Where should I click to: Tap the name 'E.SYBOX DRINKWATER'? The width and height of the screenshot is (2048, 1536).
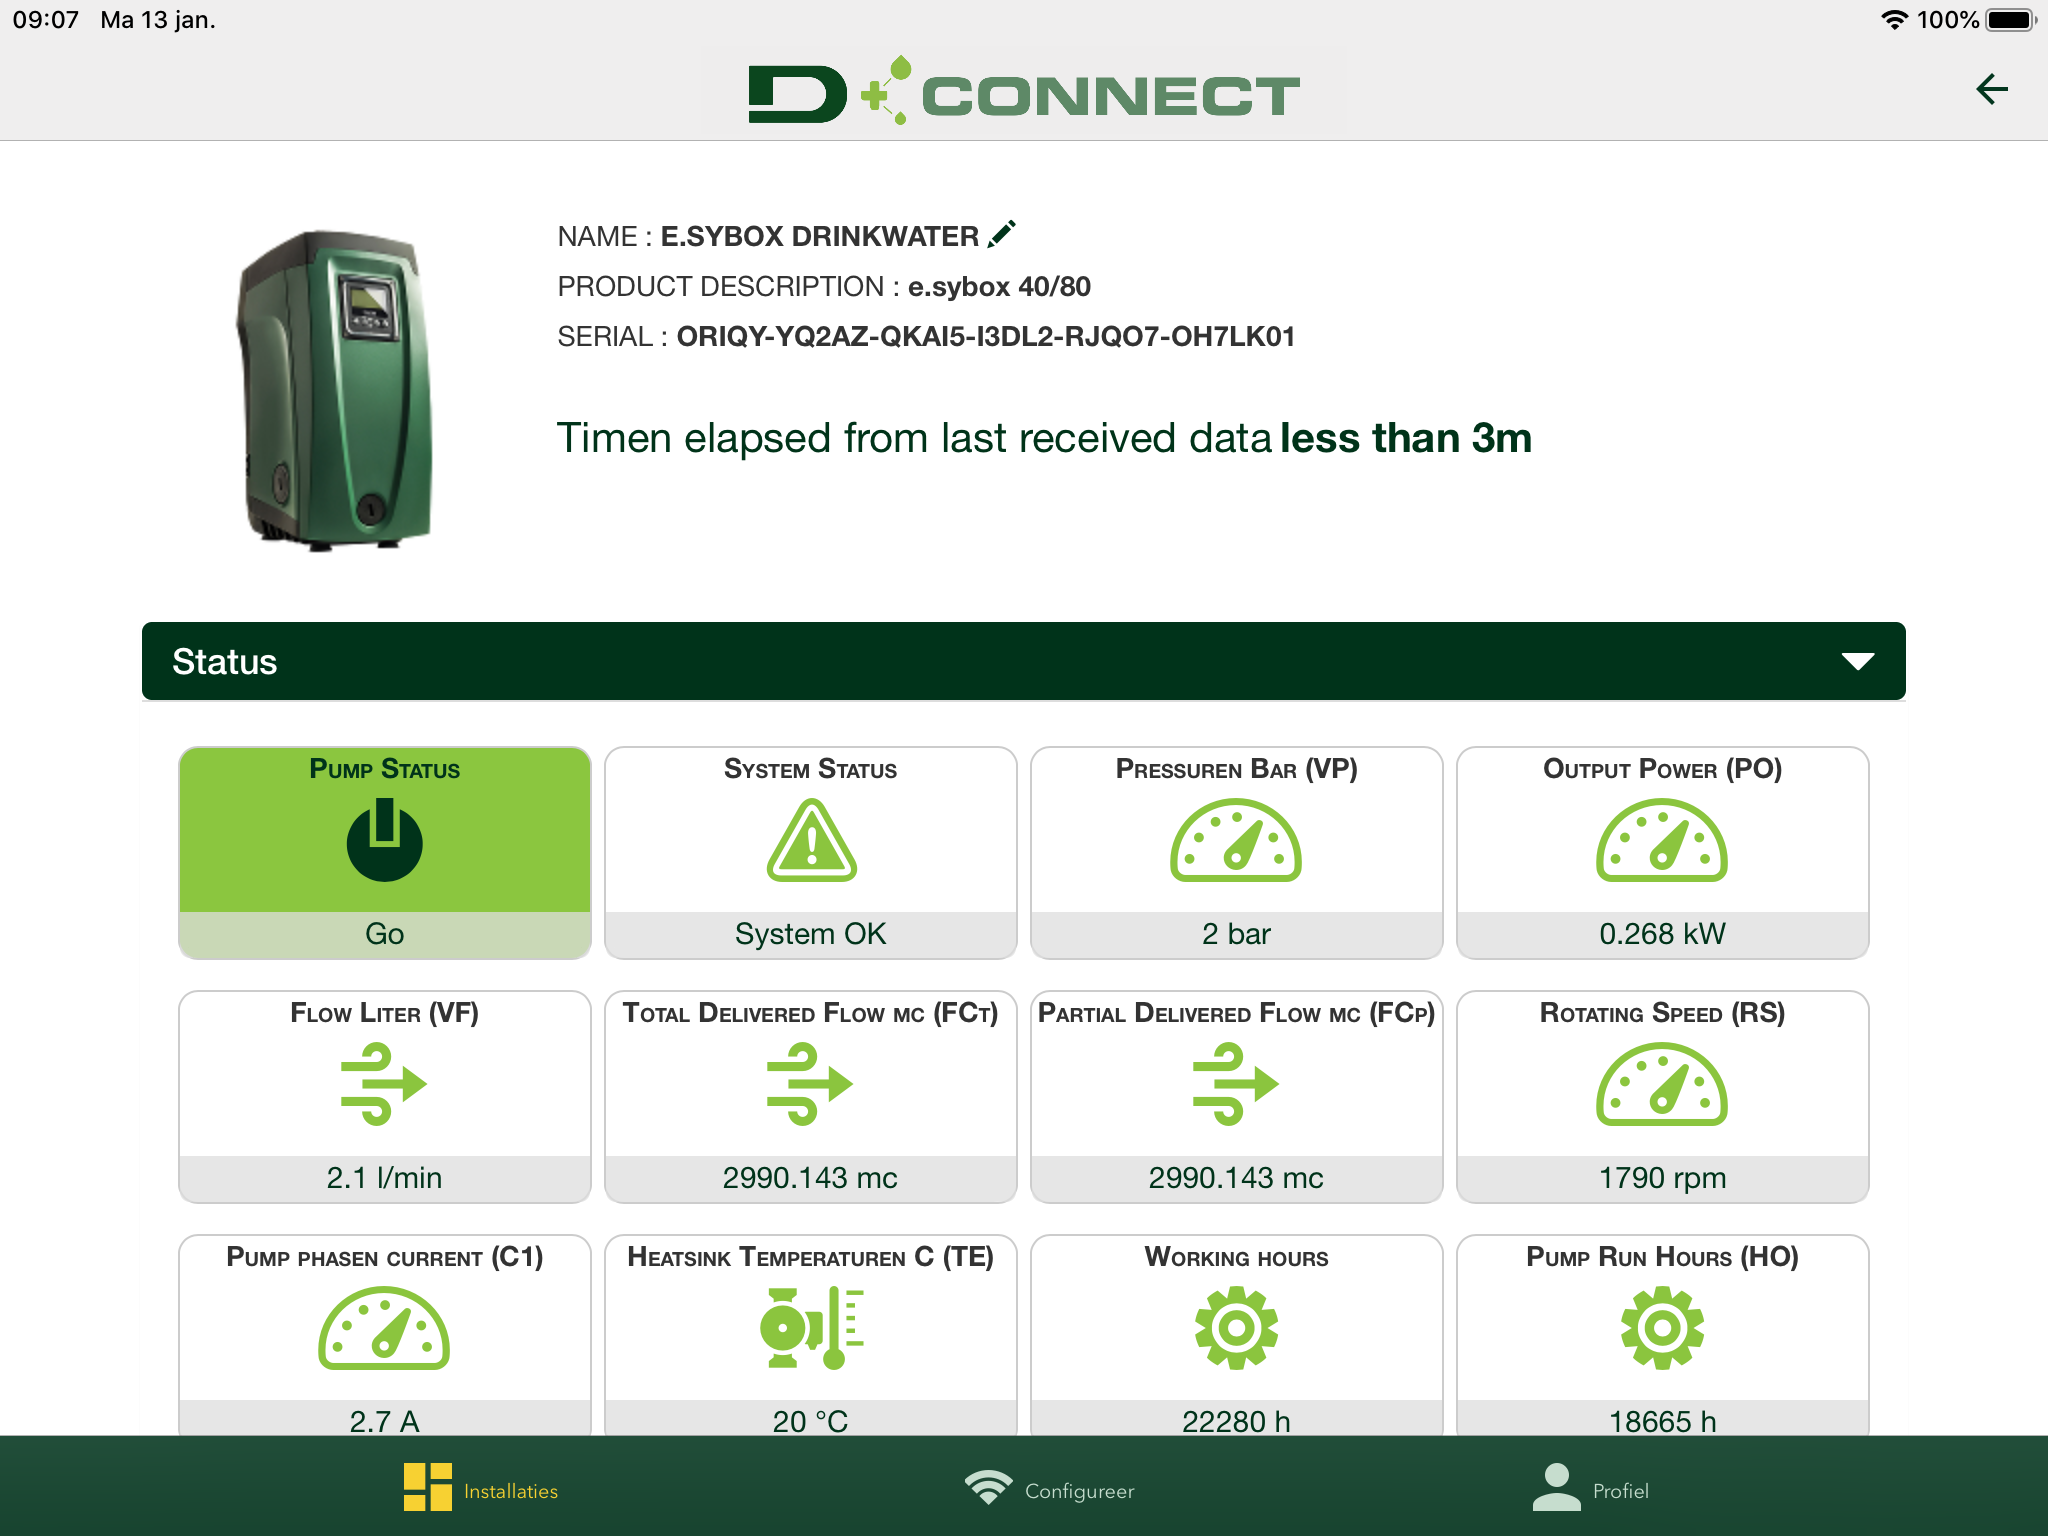pos(820,236)
